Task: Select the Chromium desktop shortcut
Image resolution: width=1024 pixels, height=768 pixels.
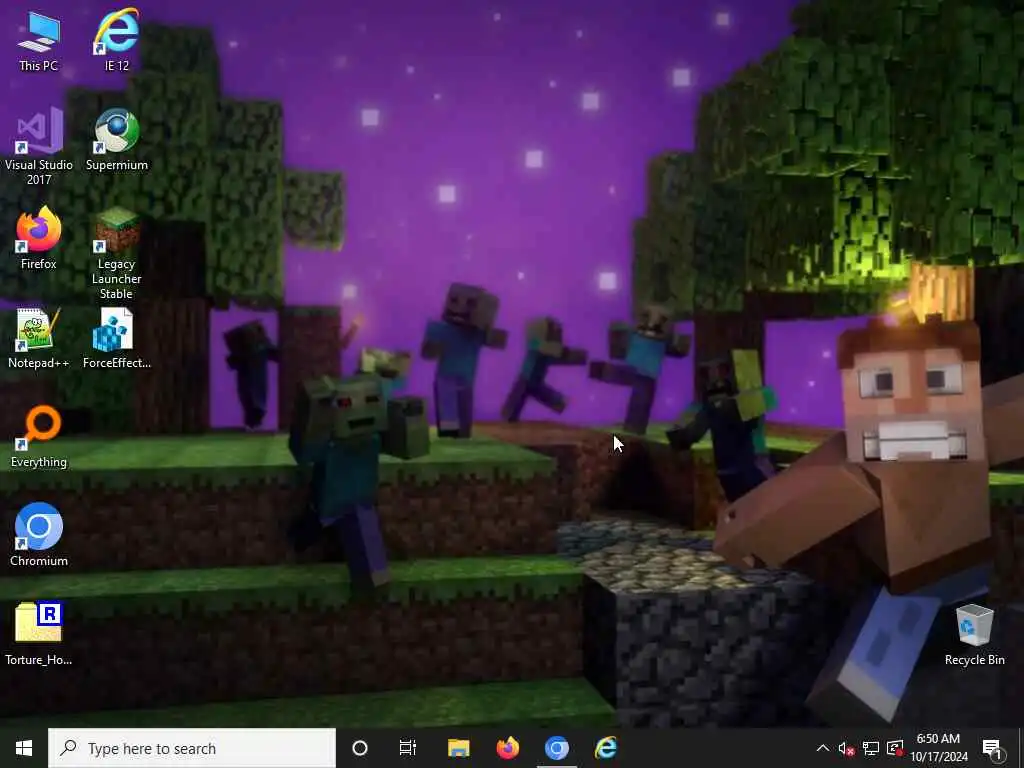Action: pos(39,535)
